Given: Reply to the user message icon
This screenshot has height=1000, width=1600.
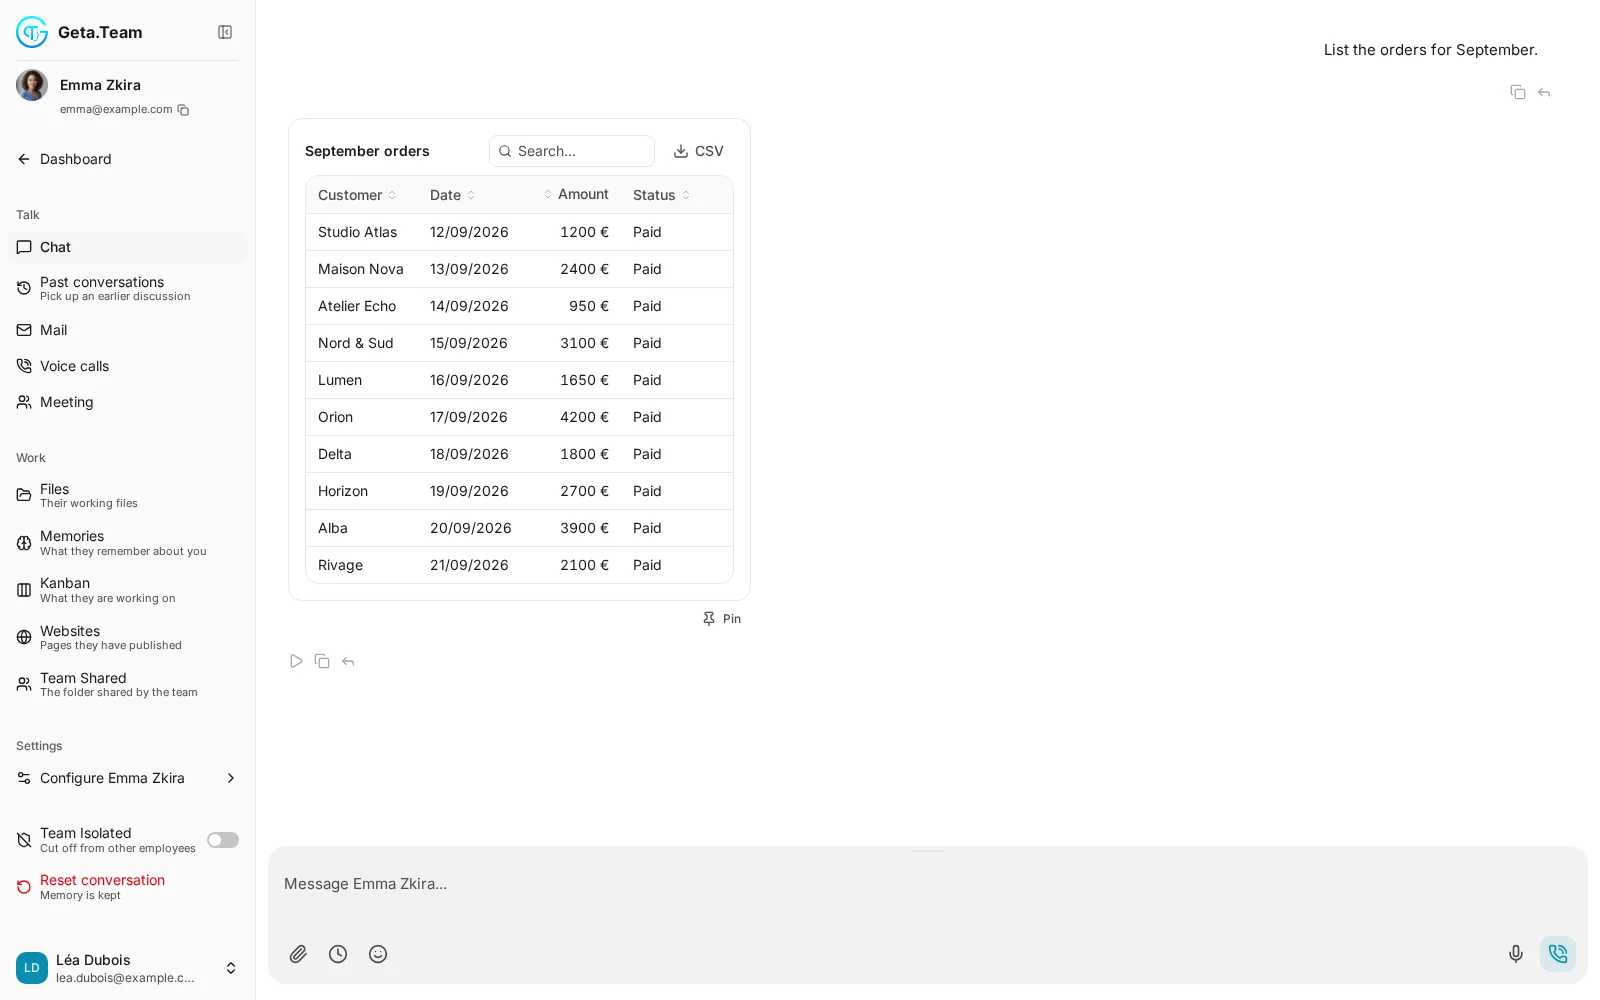Looking at the screenshot, I should (x=1544, y=92).
